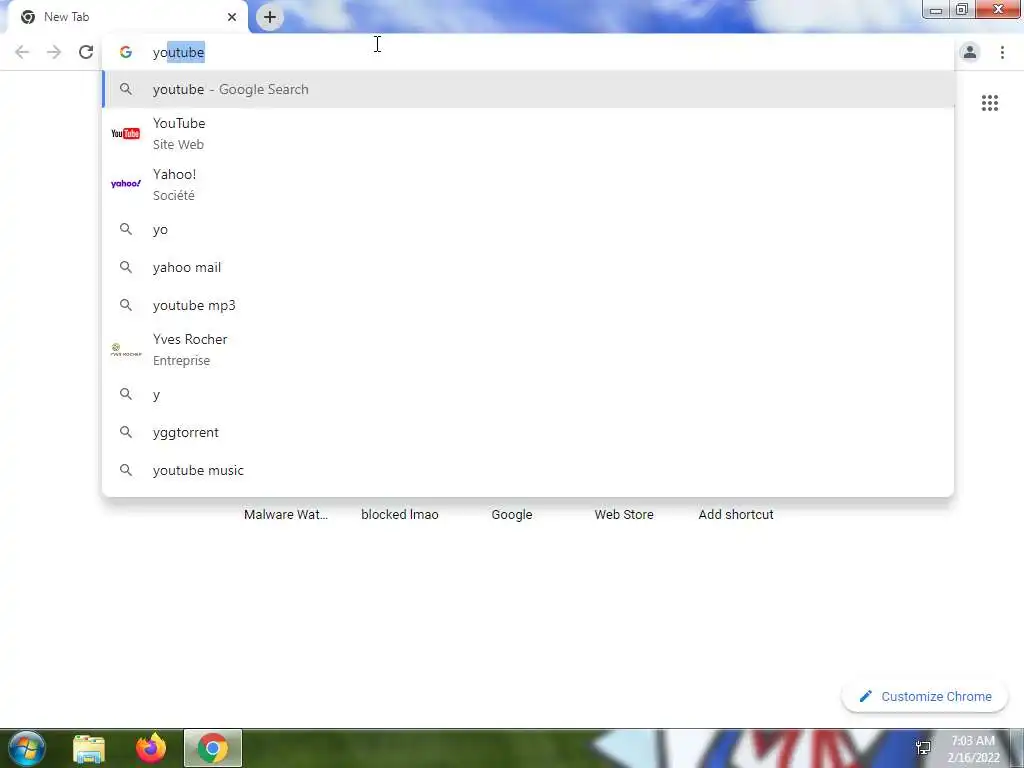Choose the 'youtube - Google Search' suggestion
Viewport: 1024px width, 768px height.
(528, 89)
